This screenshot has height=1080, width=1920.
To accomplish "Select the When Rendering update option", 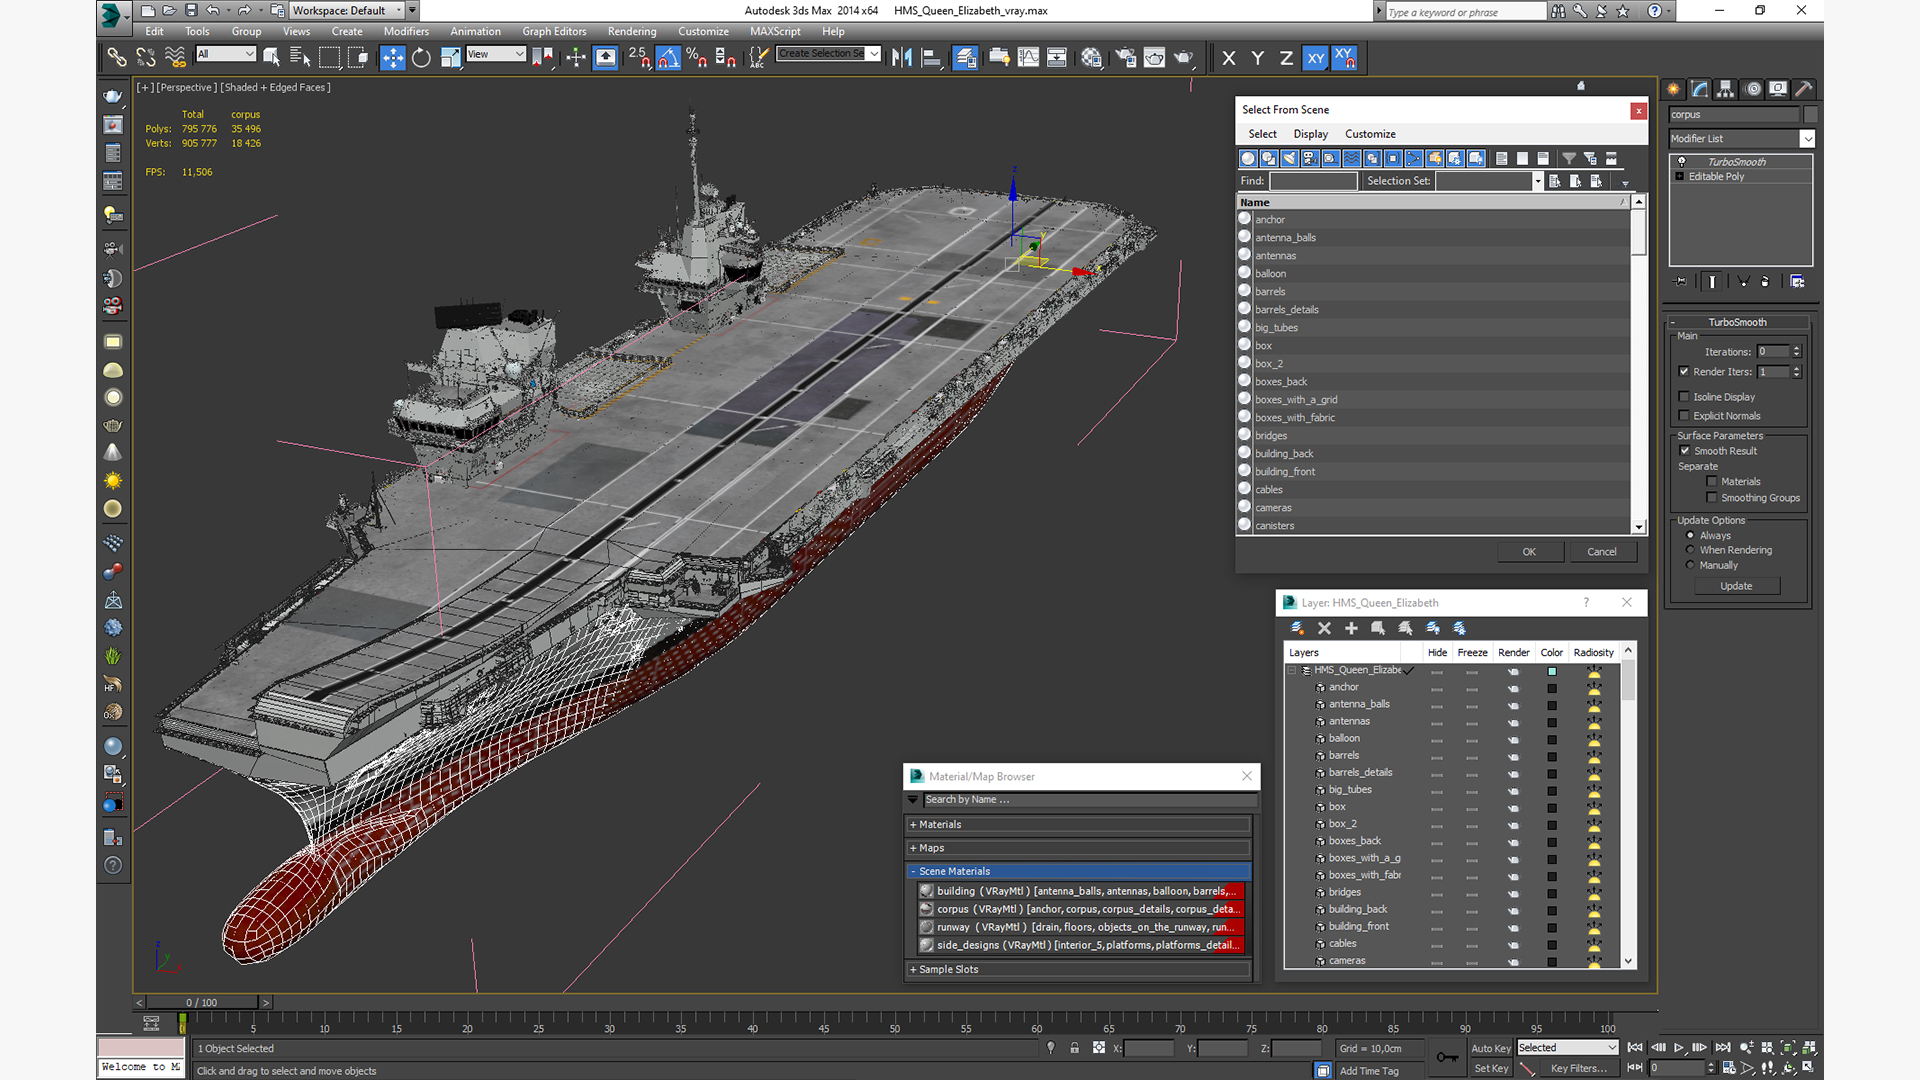I will [1690, 550].
